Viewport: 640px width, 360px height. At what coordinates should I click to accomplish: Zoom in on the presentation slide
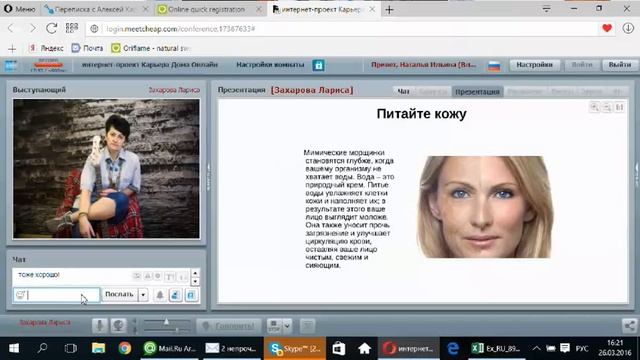(594, 107)
